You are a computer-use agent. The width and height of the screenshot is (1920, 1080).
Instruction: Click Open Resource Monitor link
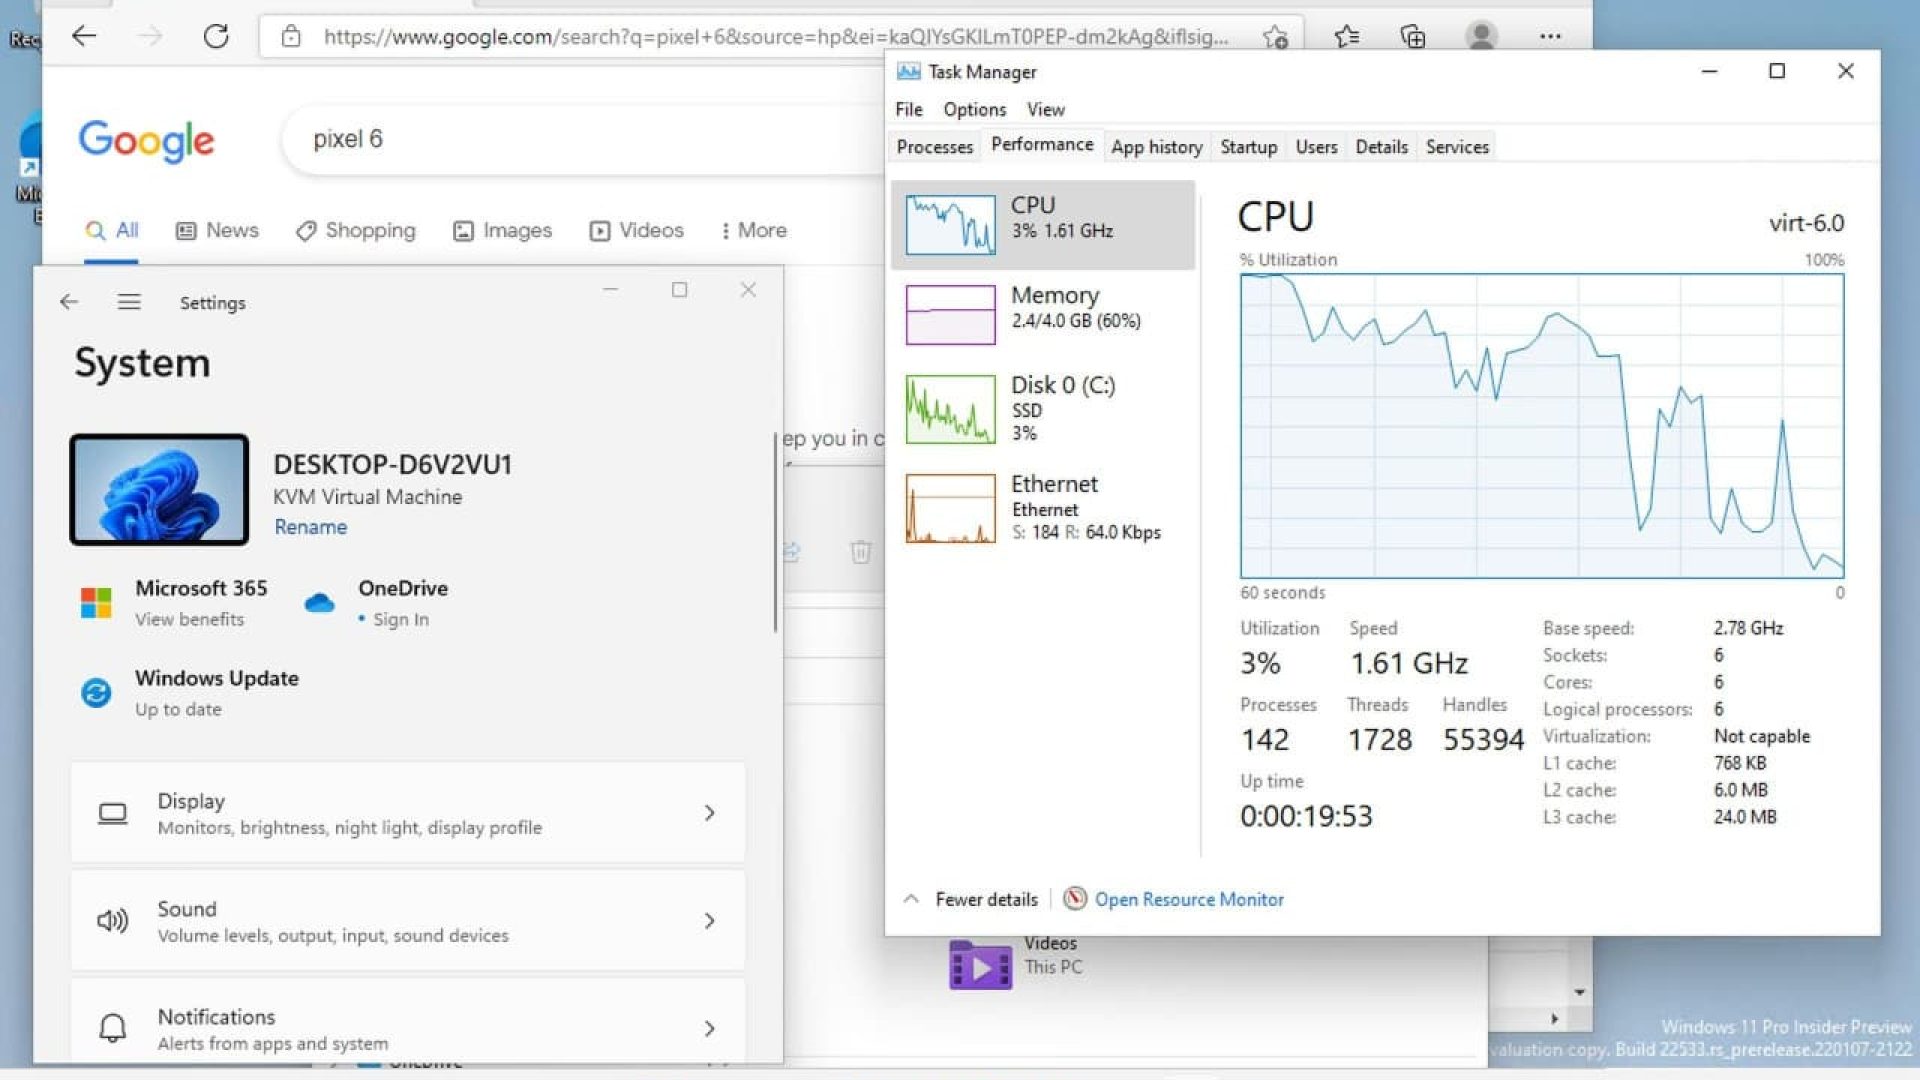pos(1189,899)
